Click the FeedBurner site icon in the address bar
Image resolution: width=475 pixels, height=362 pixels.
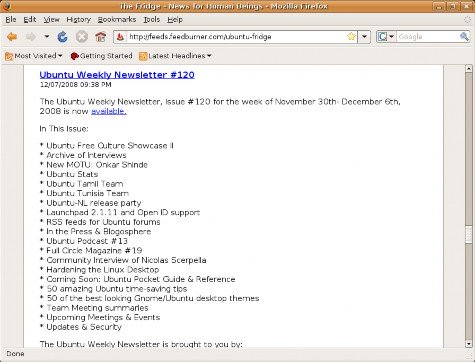click(x=121, y=37)
